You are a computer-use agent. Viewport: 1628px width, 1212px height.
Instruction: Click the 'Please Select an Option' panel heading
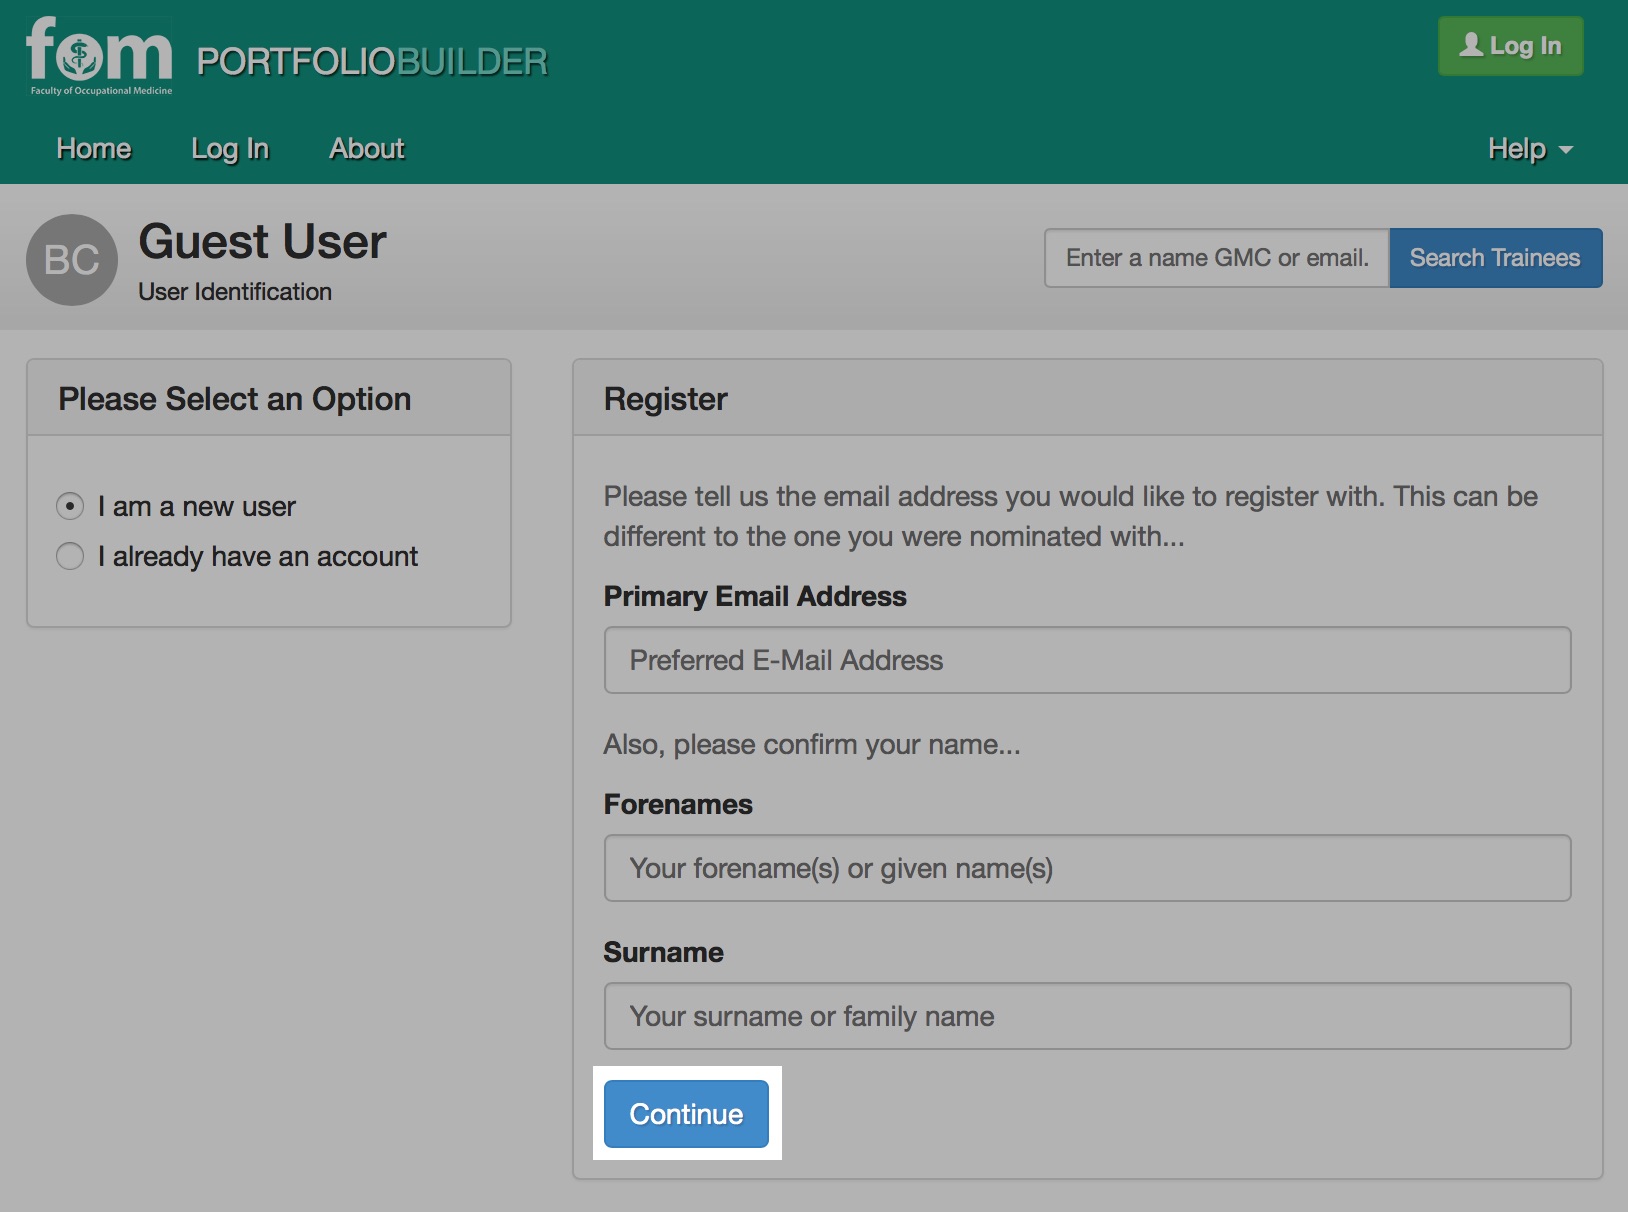(235, 399)
